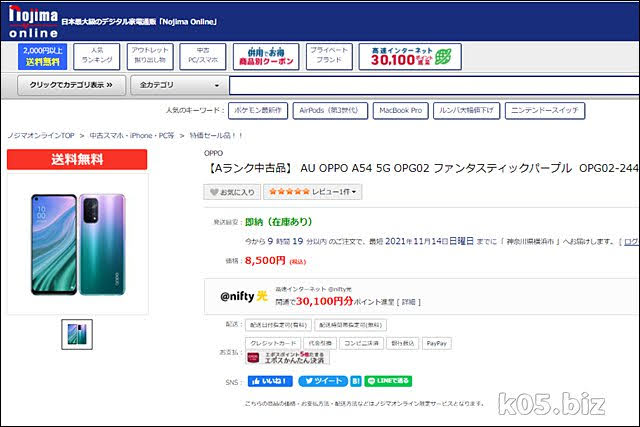
Task: Open the @nifty光 logo offer
Action: 244,296
